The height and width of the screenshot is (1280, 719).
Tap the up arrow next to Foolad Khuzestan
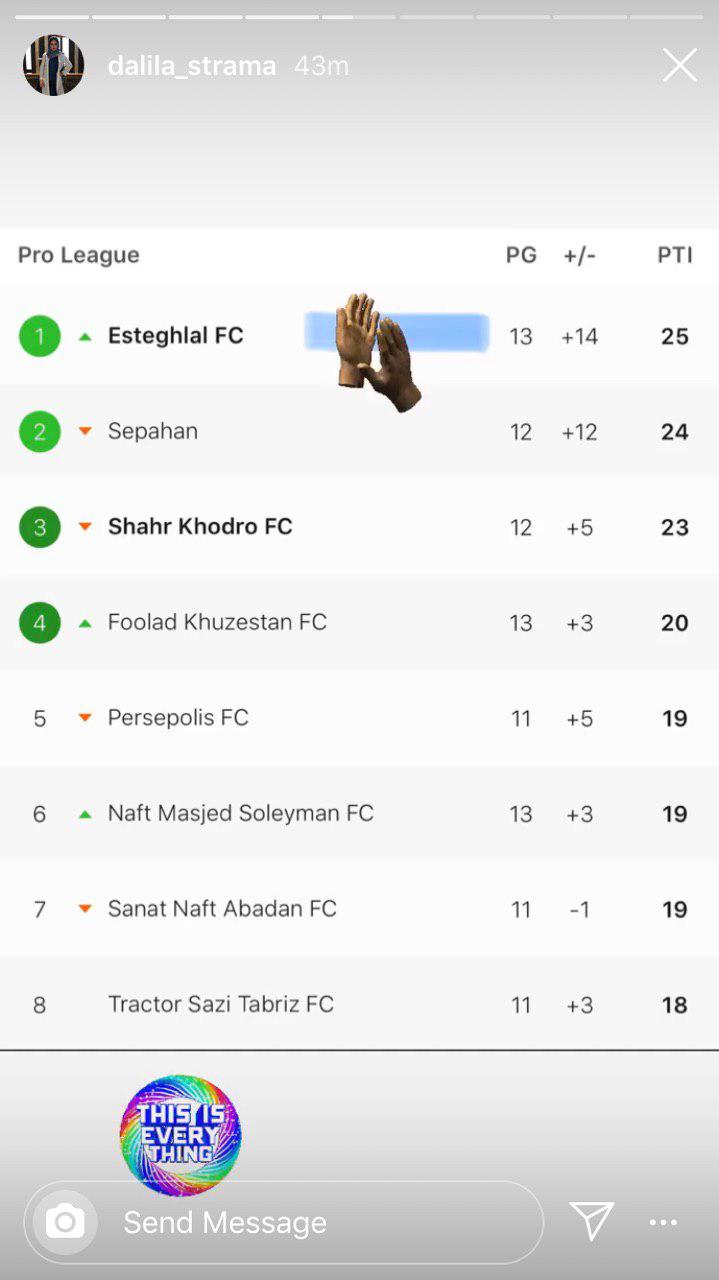pos(85,623)
